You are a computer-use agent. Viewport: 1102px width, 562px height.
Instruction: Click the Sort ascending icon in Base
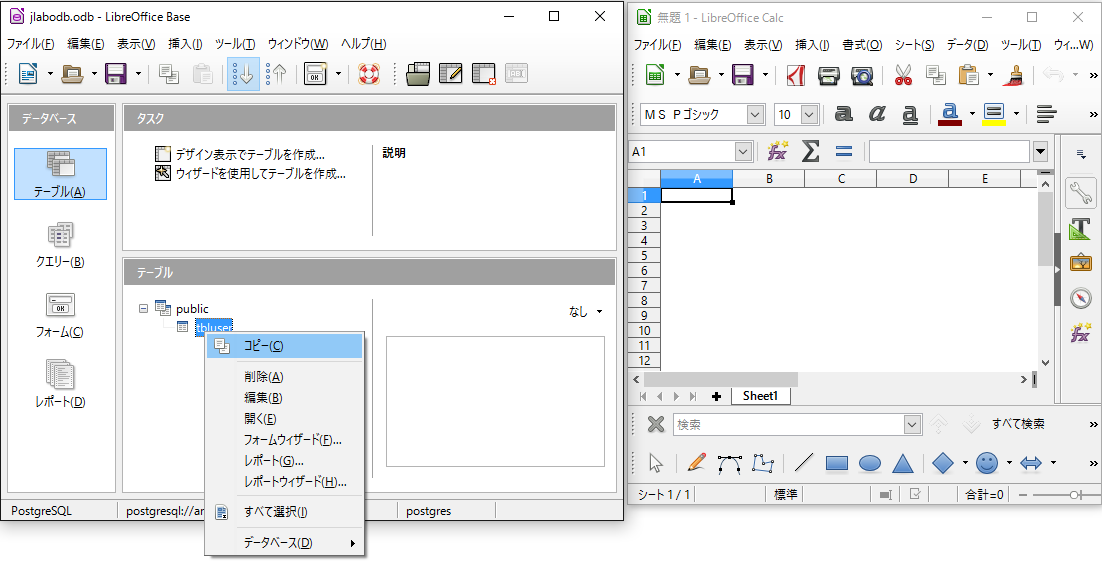pyautogui.click(x=243, y=74)
